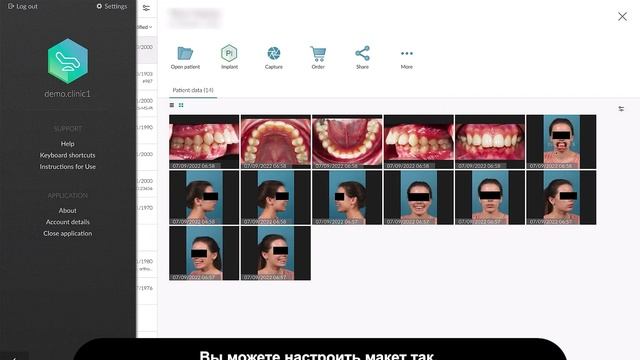
Task: Click the Open patient folder icon
Action: click(x=185, y=53)
